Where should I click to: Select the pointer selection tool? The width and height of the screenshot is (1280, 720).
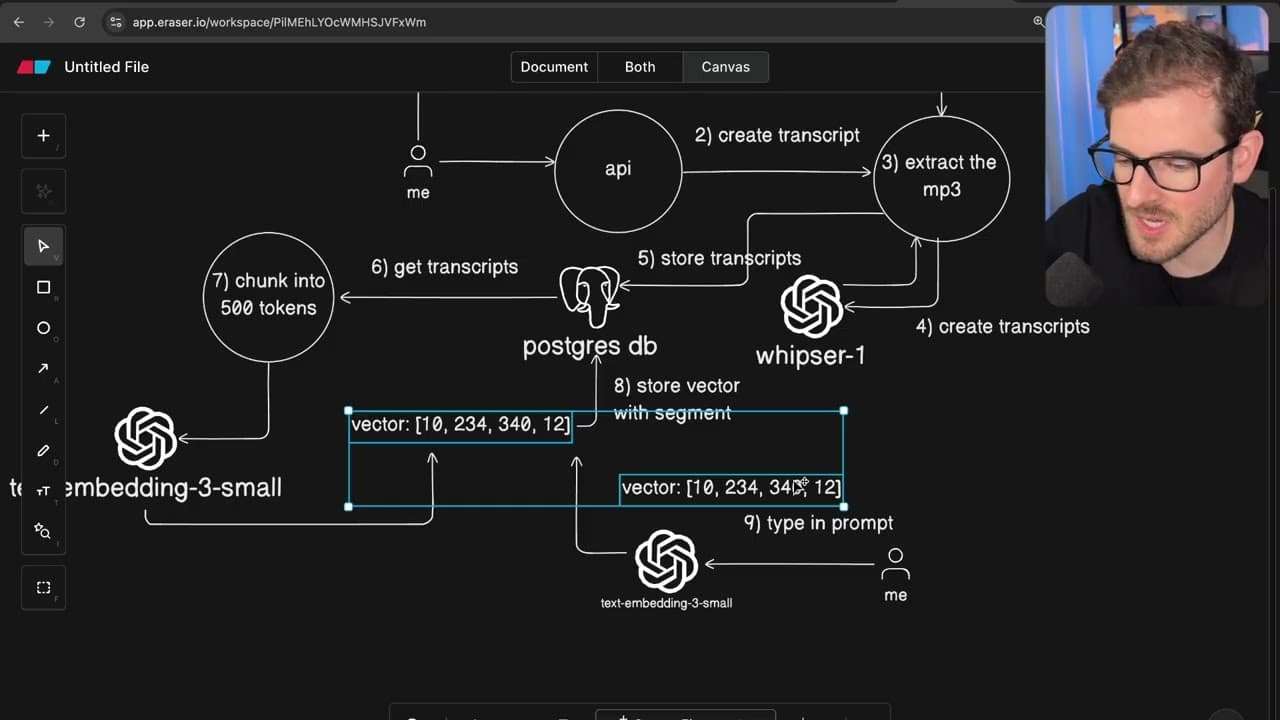tap(43, 246)
